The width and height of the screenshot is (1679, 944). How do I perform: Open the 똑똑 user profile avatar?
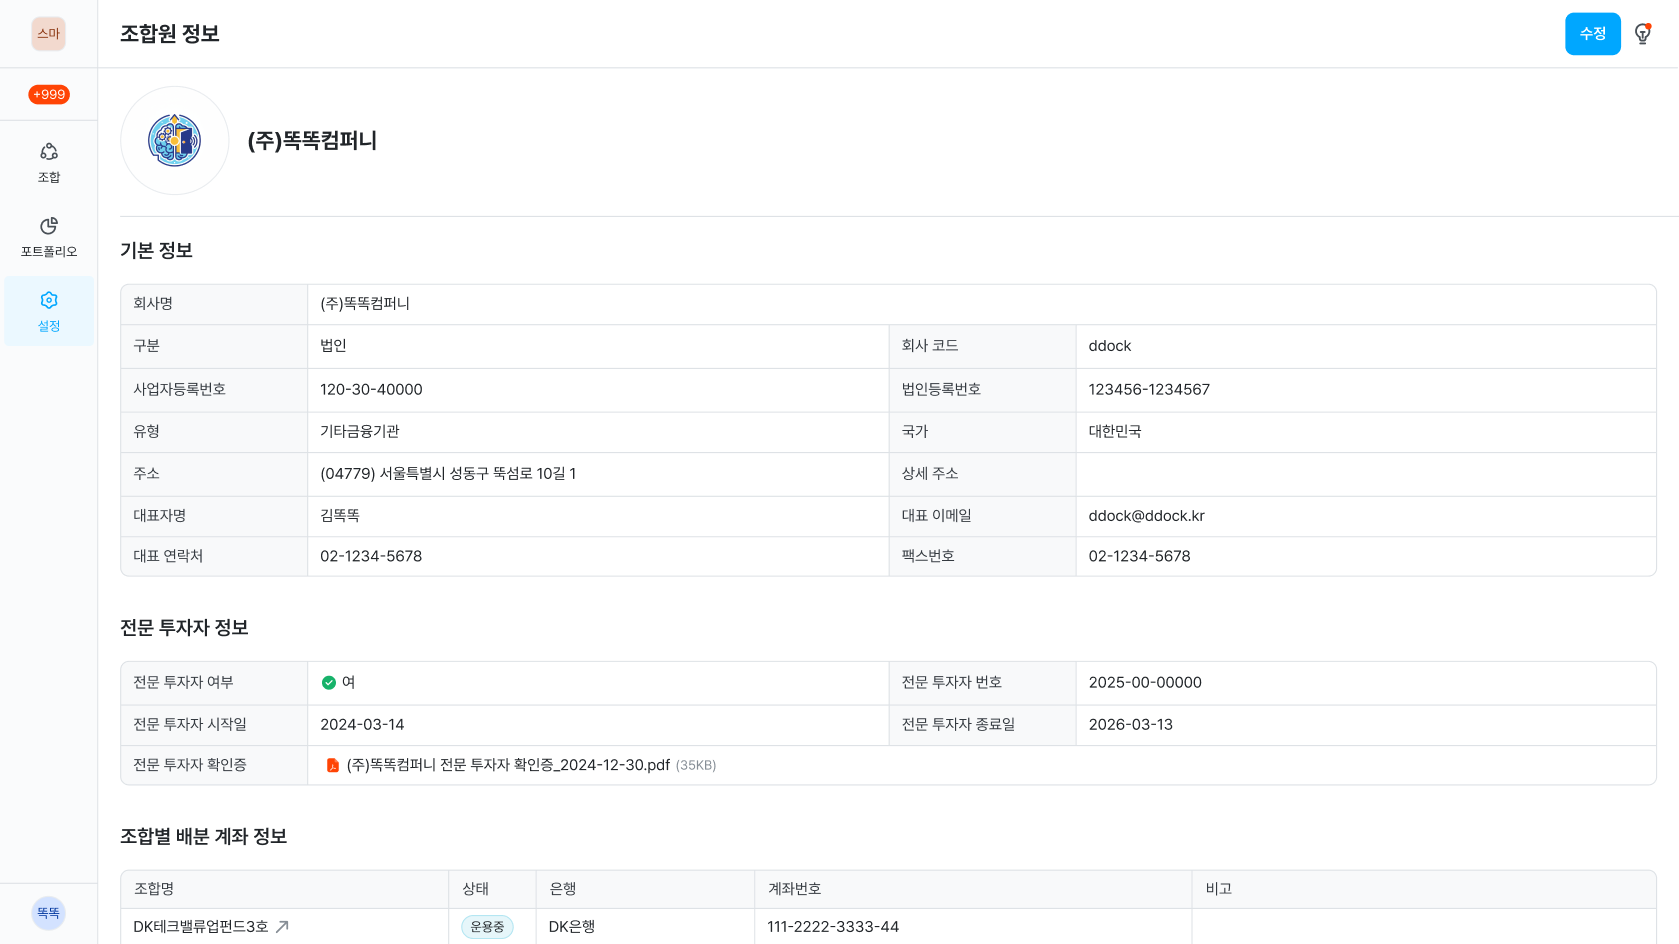coord(48,913)
